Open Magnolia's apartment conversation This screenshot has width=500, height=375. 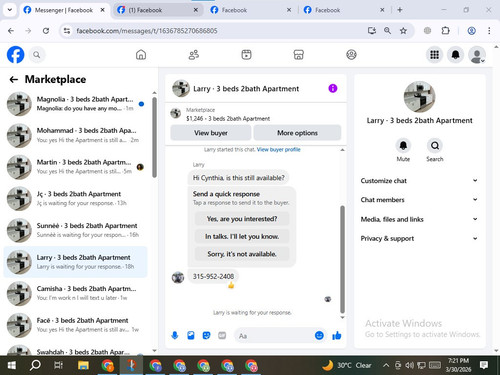[x=75, y=104]
